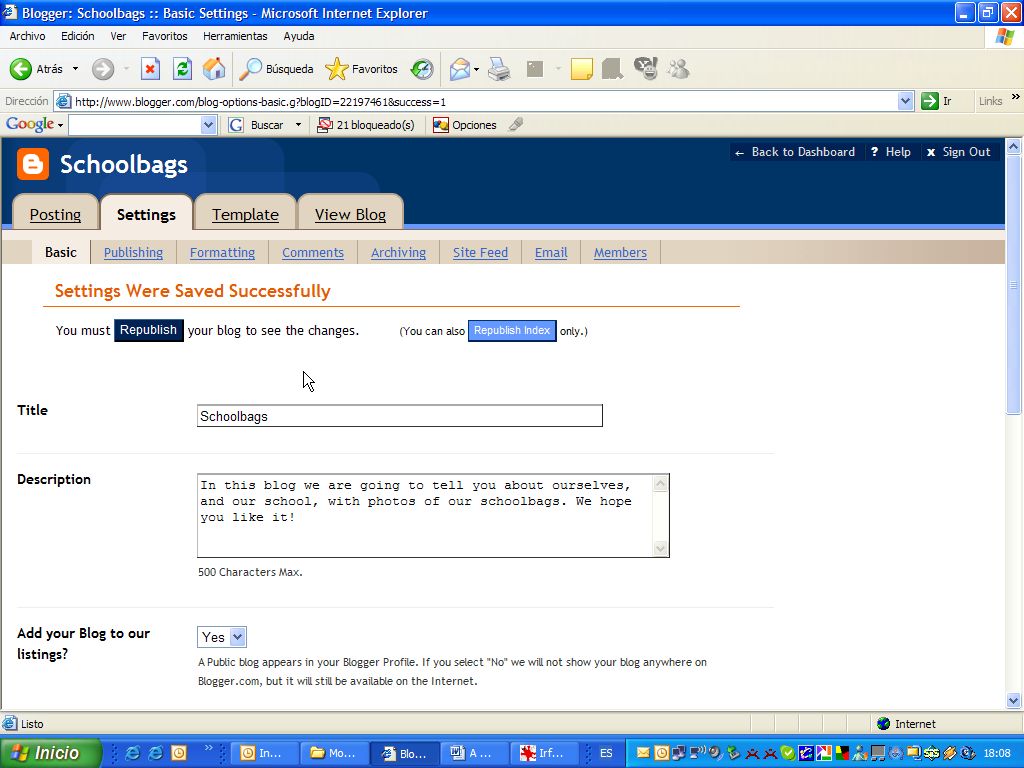Image resolution: width=1024 pixels, height=768 pixels.
Task: Open the Archivo menu
Action: click(27, 36)
